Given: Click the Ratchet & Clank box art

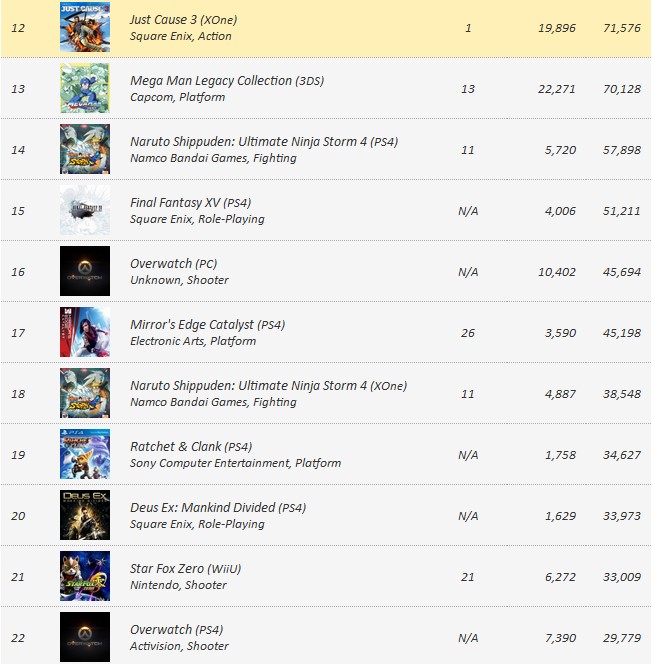Looking at the screenshot, I should pyautogui.click(x=85, y=454).
